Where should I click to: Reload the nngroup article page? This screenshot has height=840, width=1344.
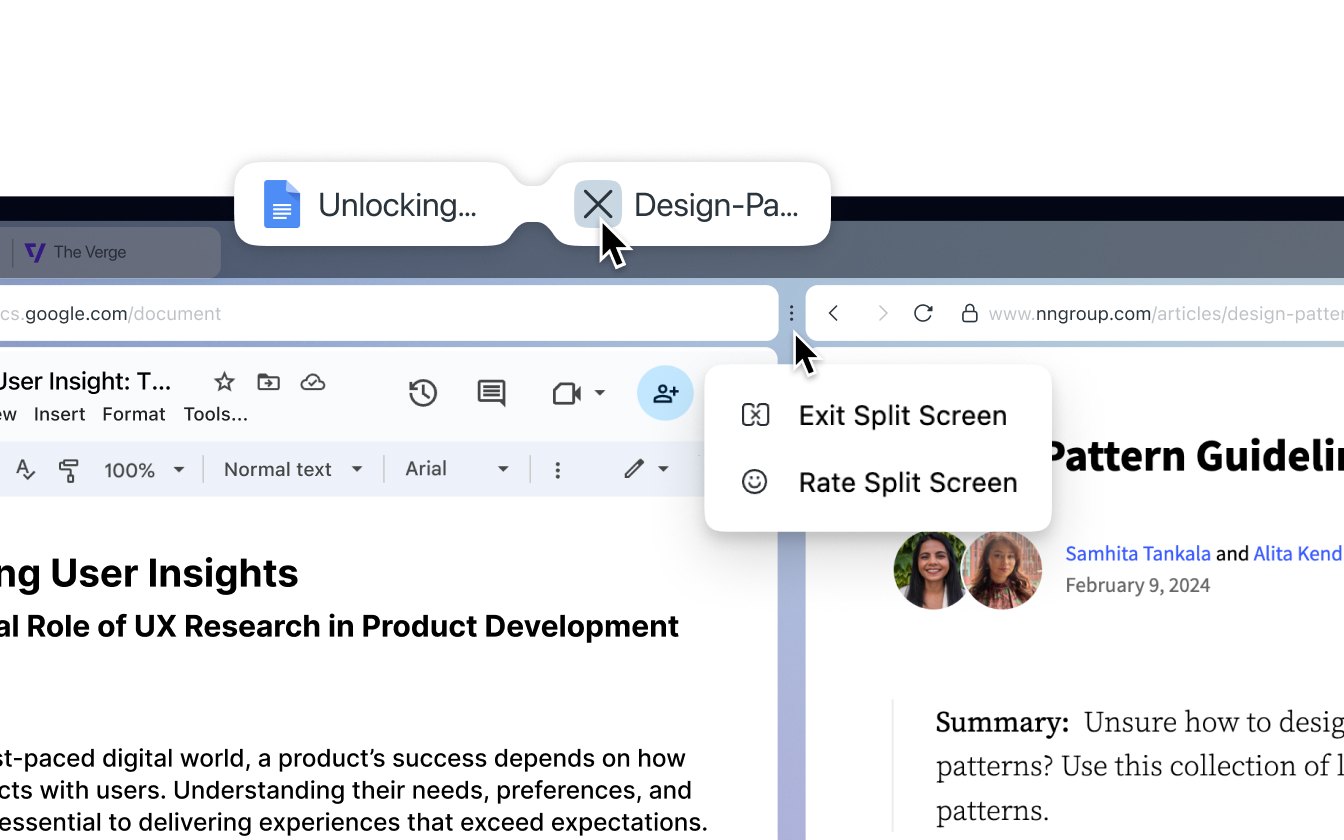tap(922, 313)
